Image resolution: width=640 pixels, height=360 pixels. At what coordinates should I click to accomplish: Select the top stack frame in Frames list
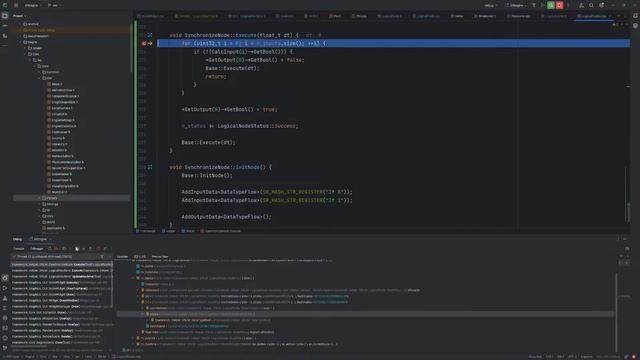pyautogui.click(x=62, y=264)
